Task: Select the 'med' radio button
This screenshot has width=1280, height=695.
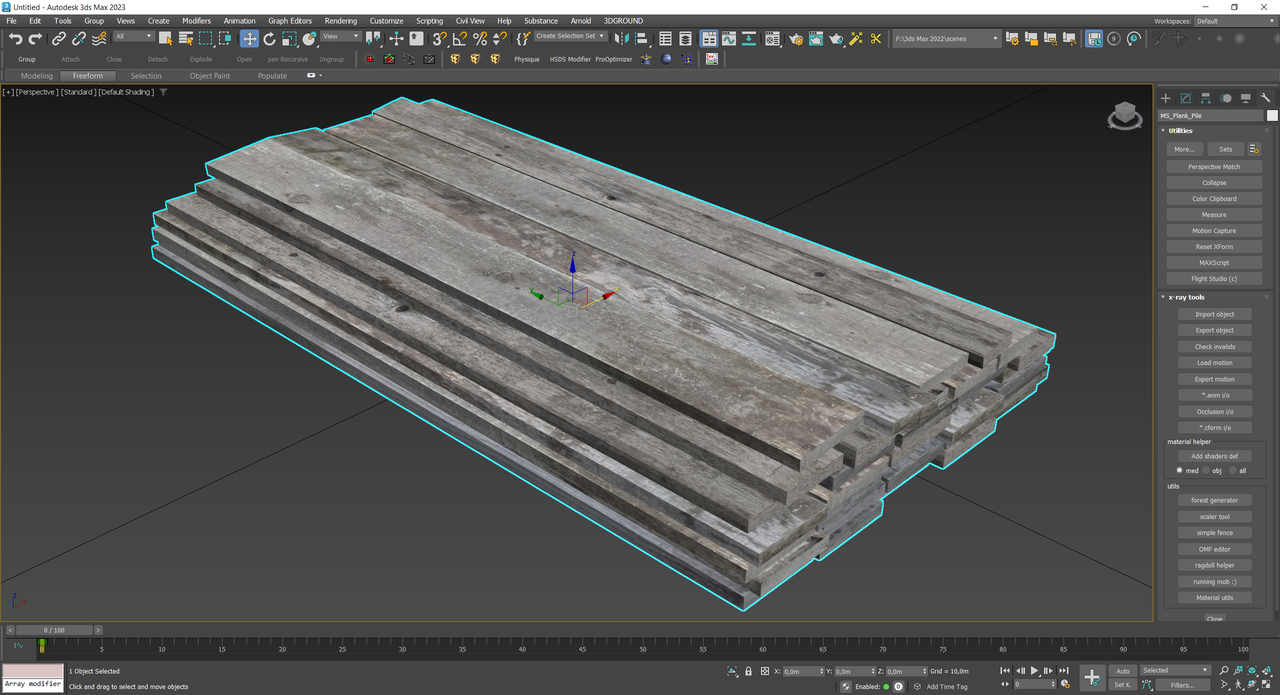Action: click(x=1181, y=470)
